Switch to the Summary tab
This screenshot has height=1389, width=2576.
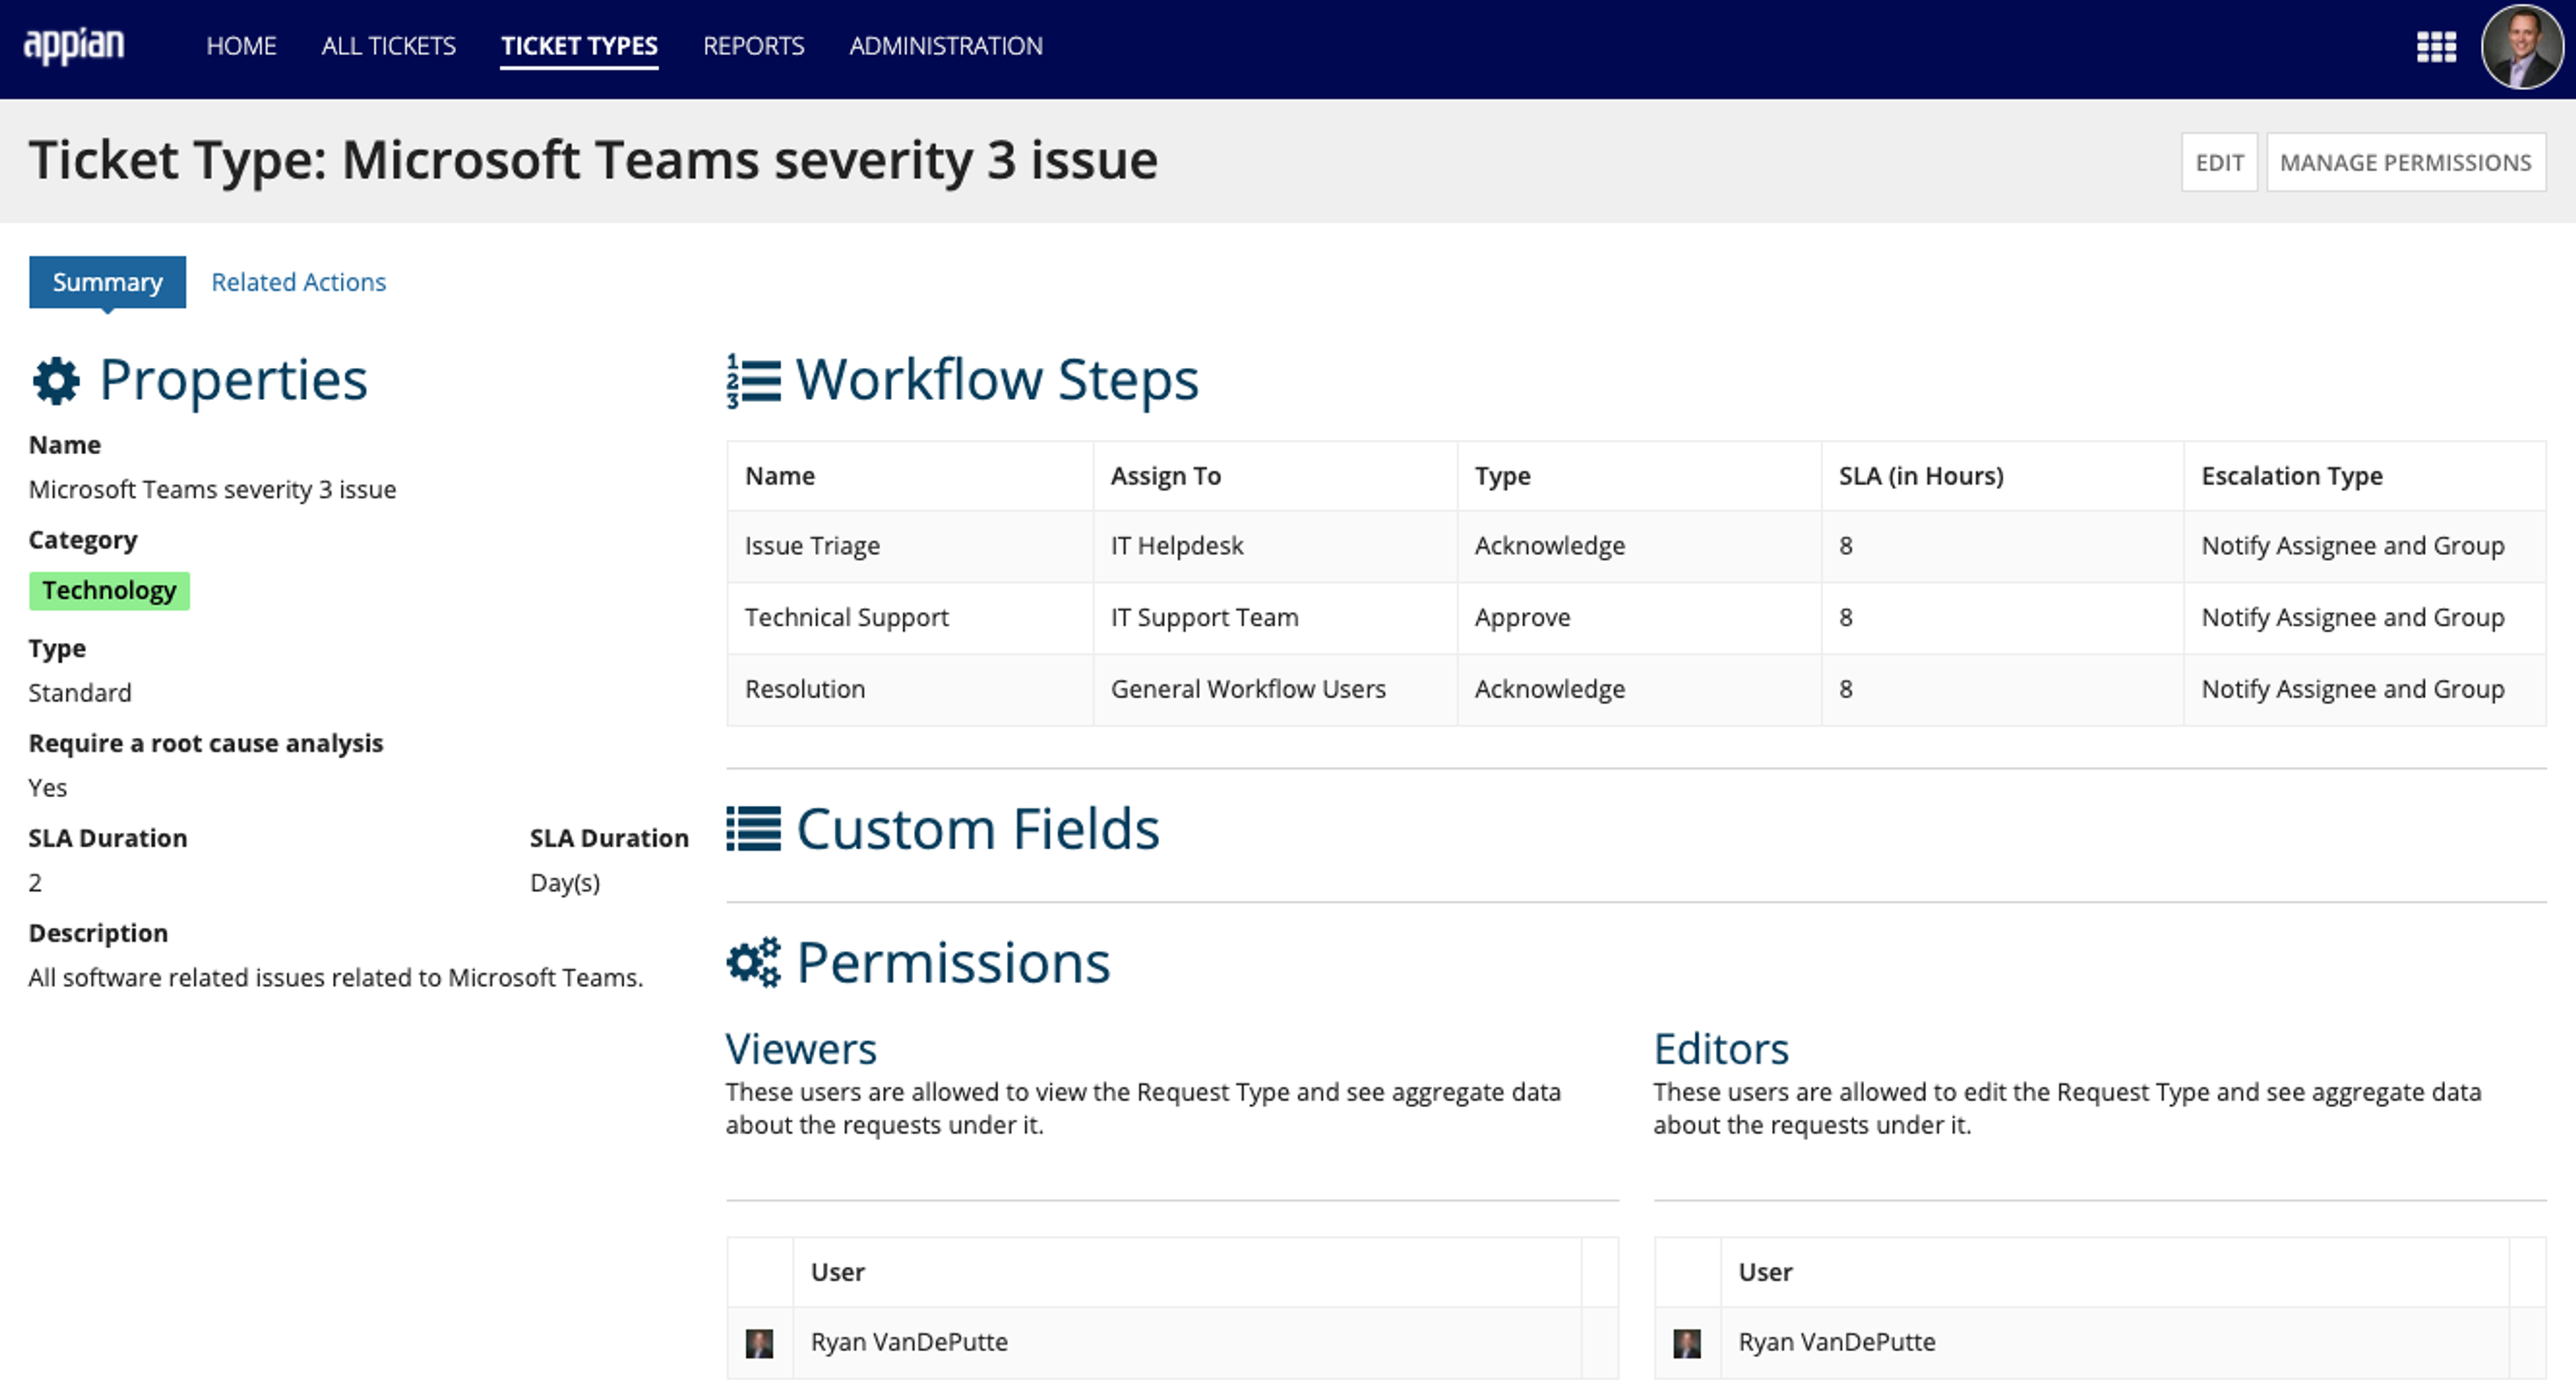(x=107, y=282)
